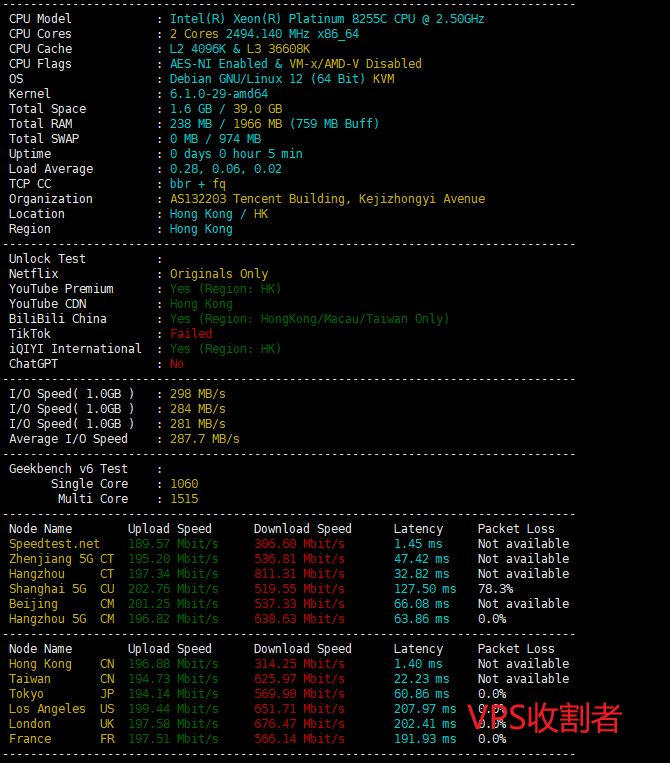This screenshot has width=670, height=763.
Task: Click the CPU Model value Intel Xeon Platinum
Action: pyautogui.click(x=327, y=19)
